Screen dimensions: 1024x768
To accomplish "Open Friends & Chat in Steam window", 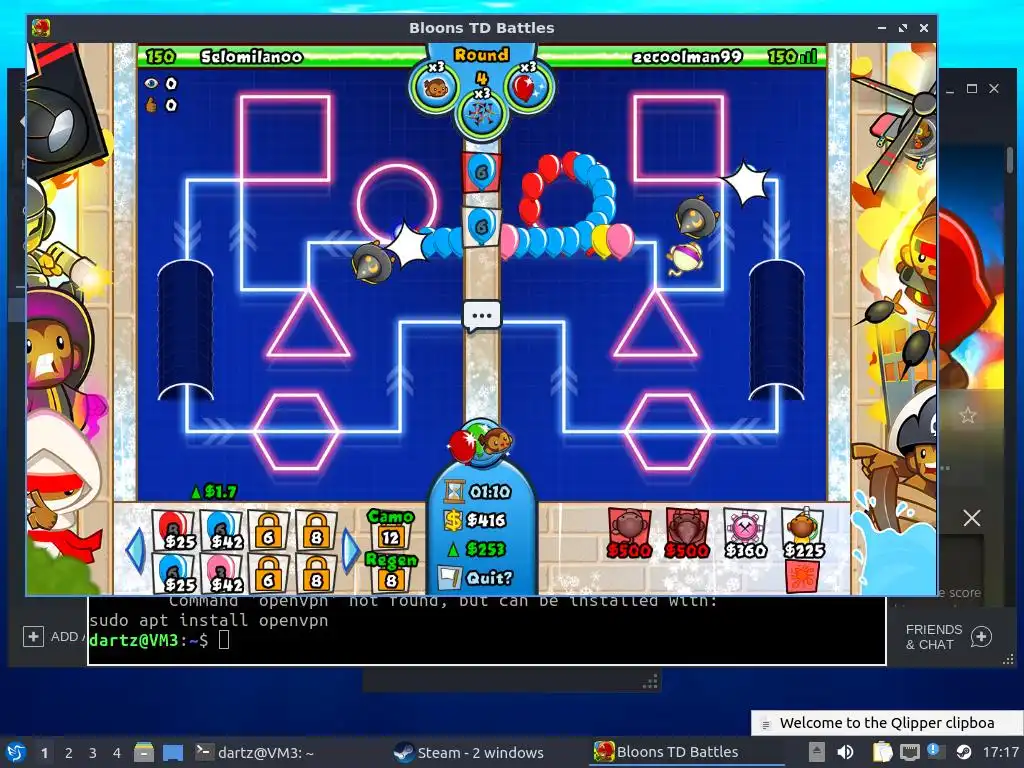I will 949,637.
